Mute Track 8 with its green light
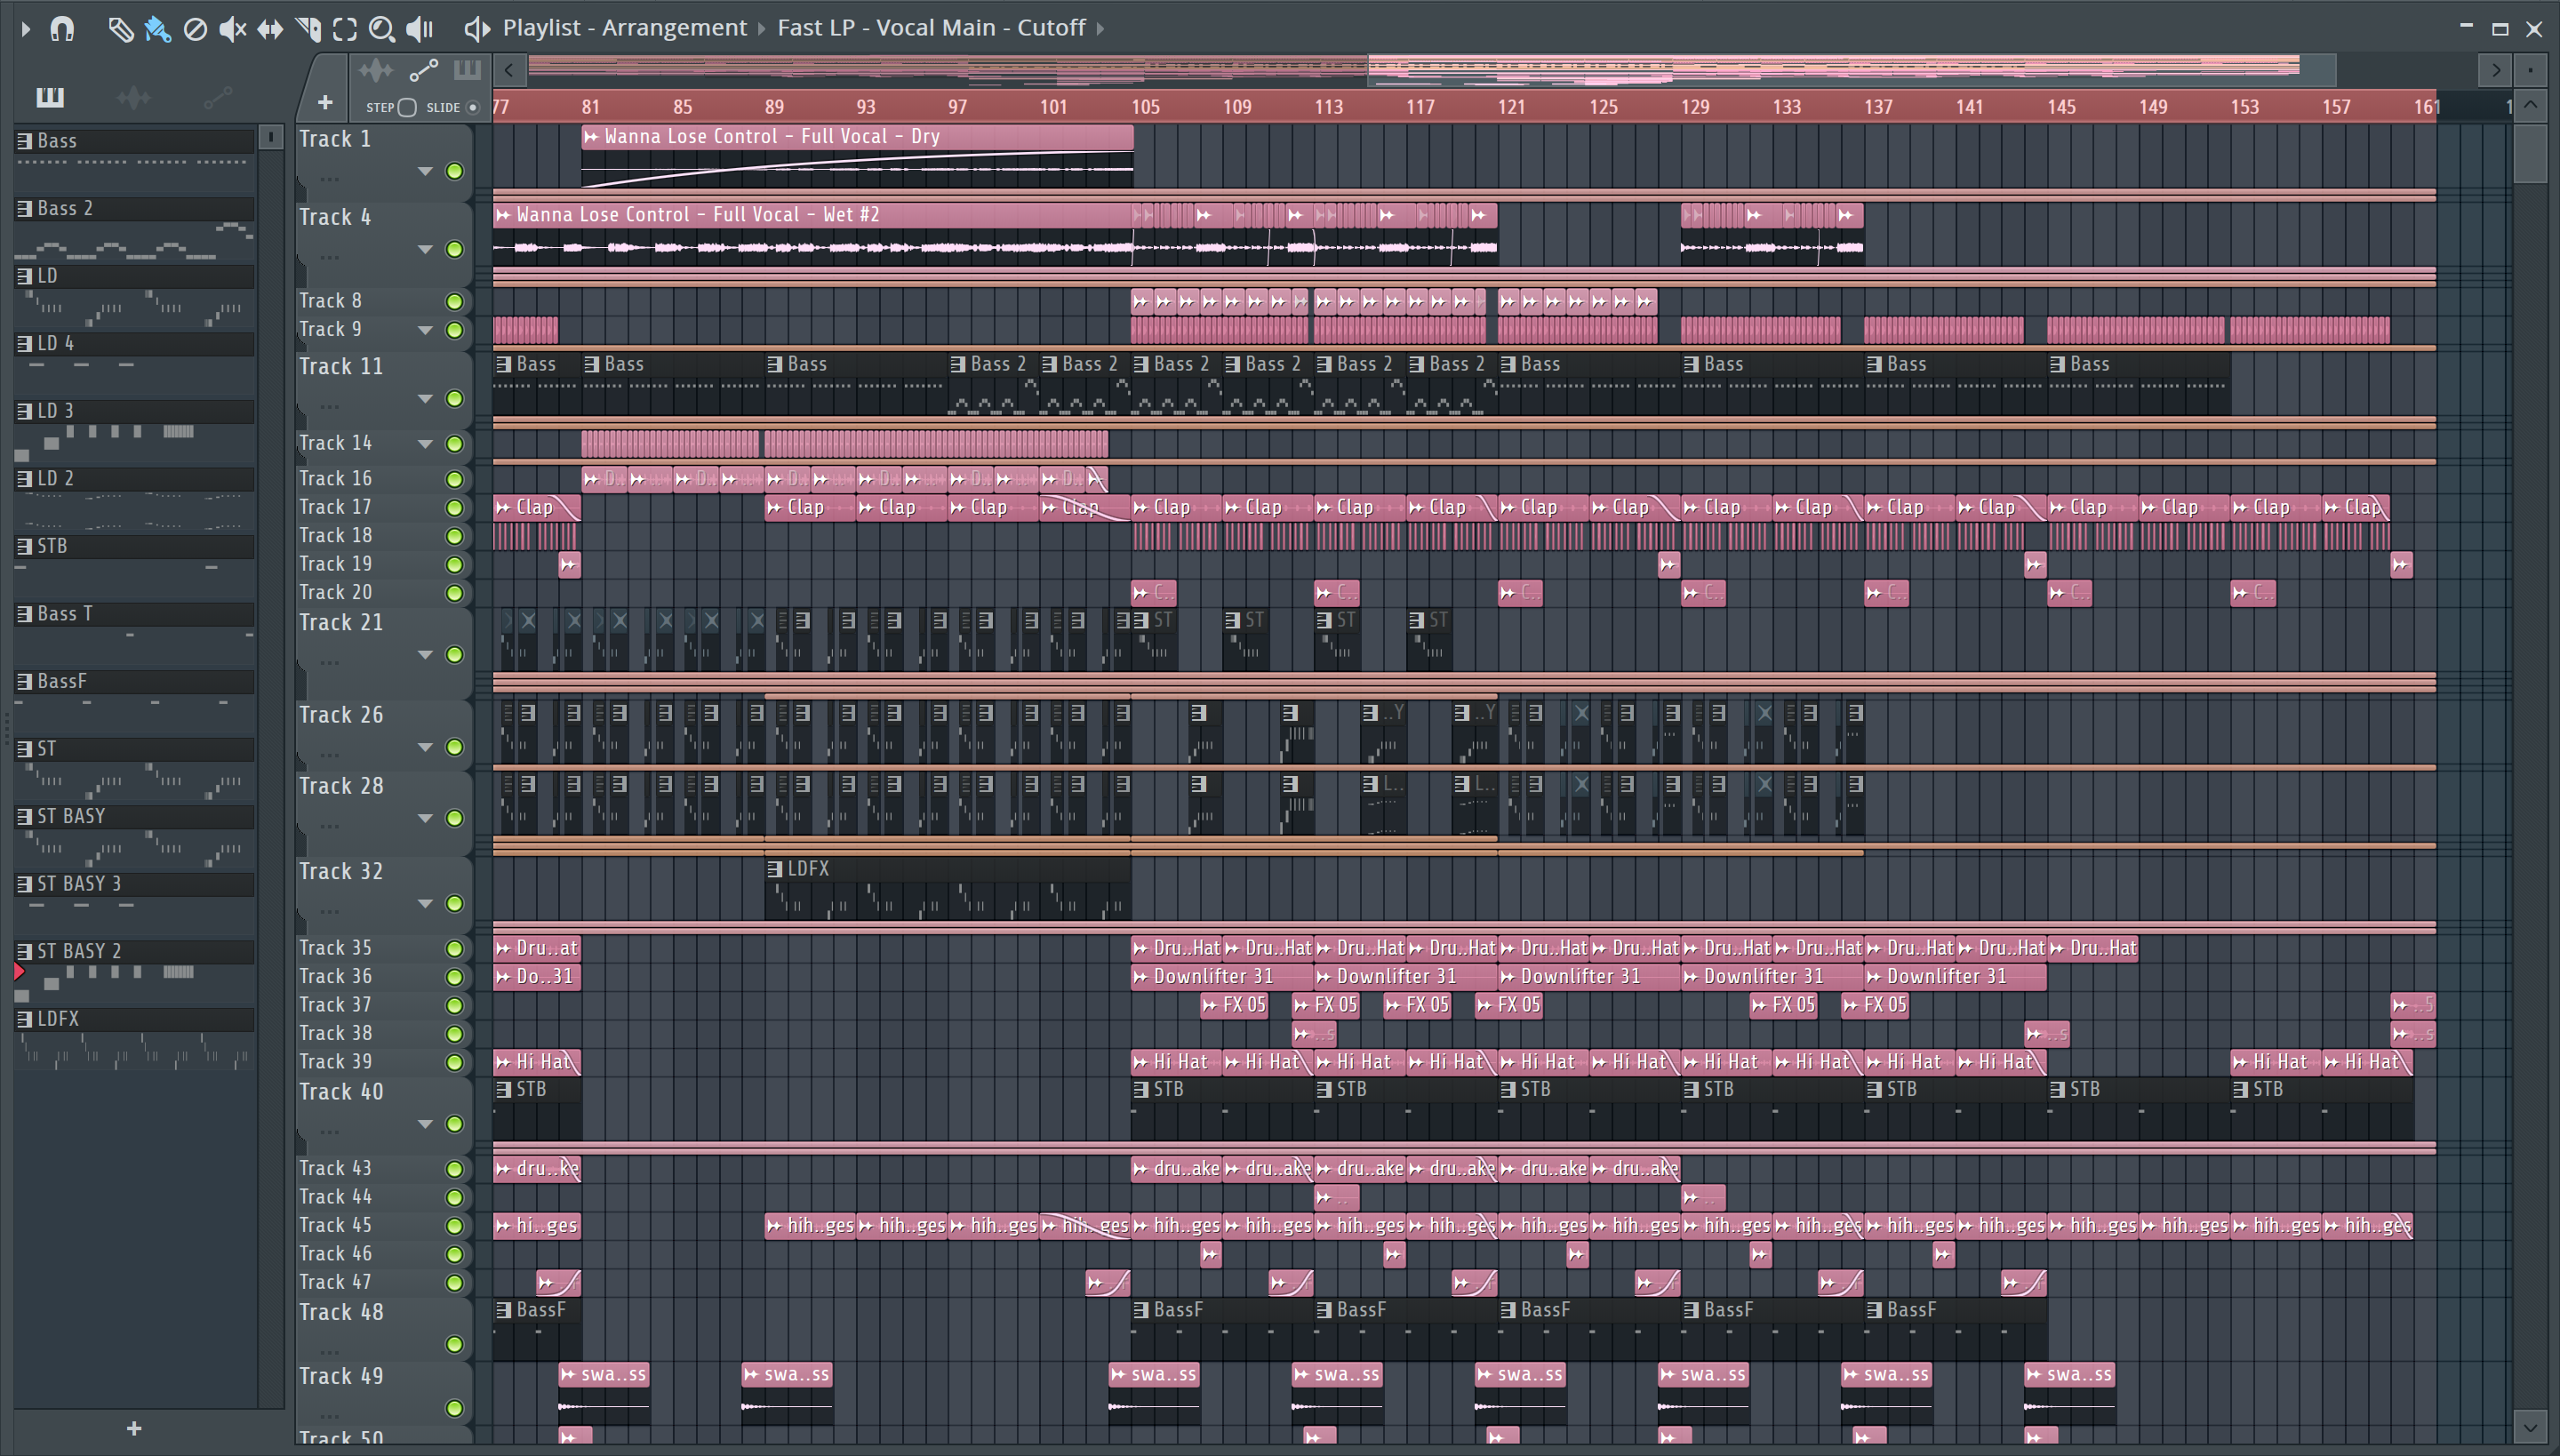 click(x=455, y=301)
